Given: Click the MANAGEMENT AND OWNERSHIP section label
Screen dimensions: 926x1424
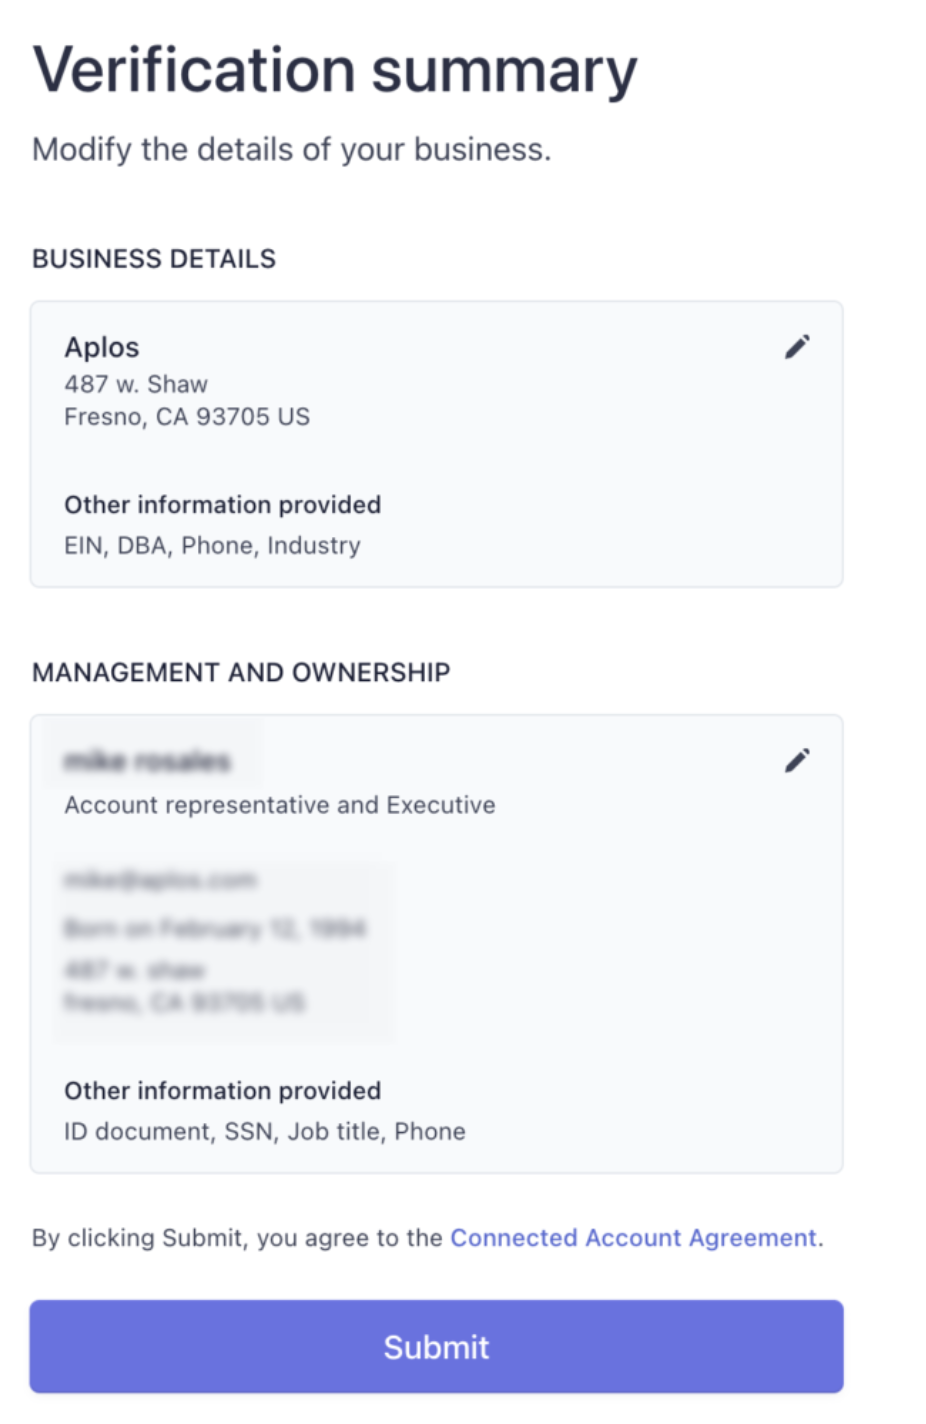Looking at the screenshot, I should (x=241, y=672).
